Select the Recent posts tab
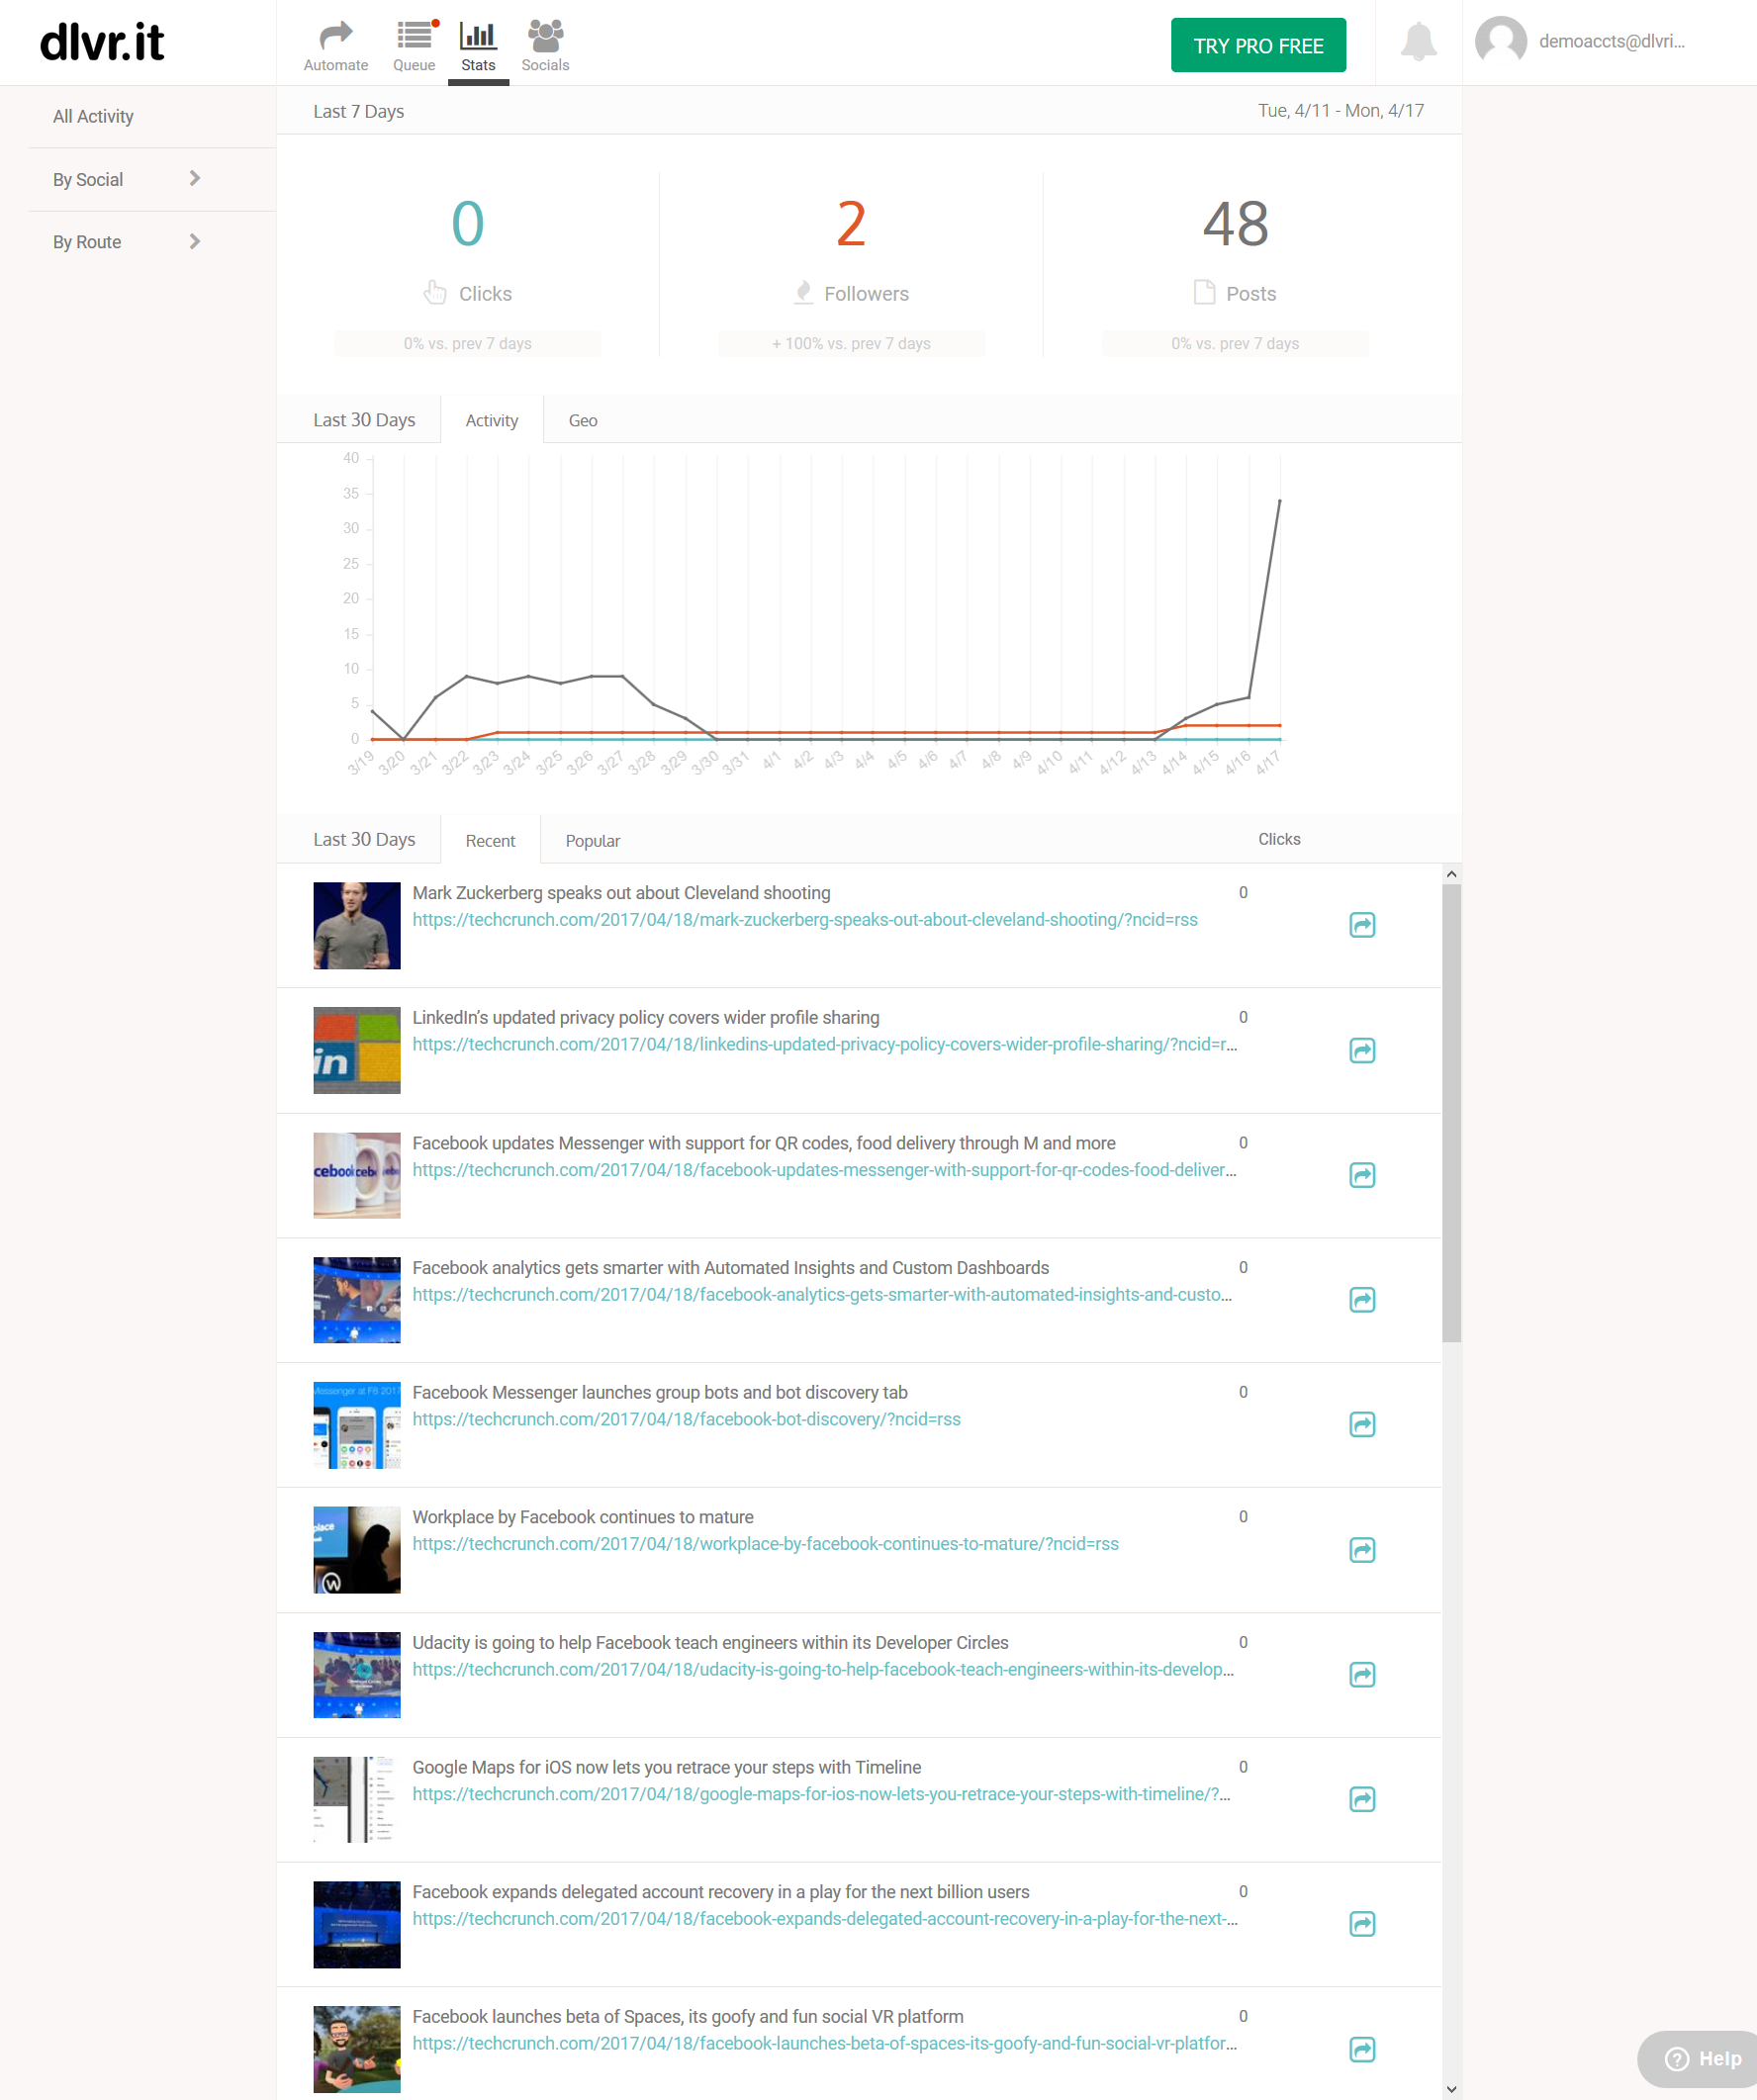Viewport: 1757px width, 2100px height. point(490,841)
